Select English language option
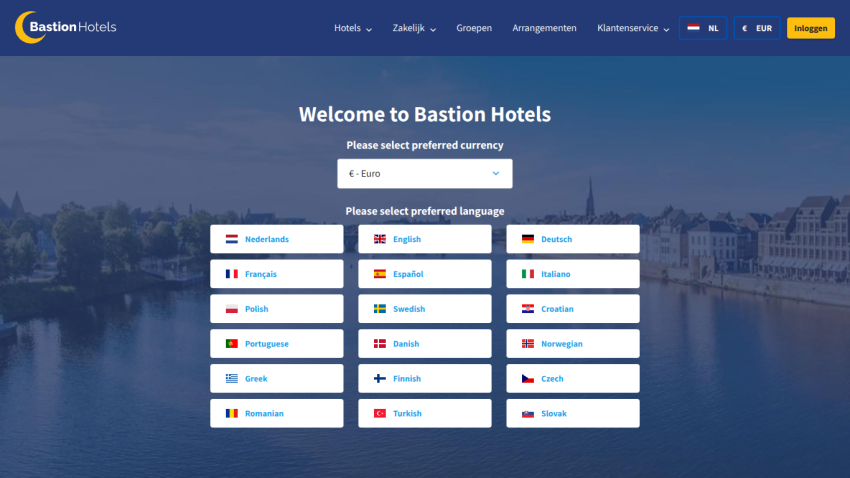850x478 pixels. pos(424,239)
